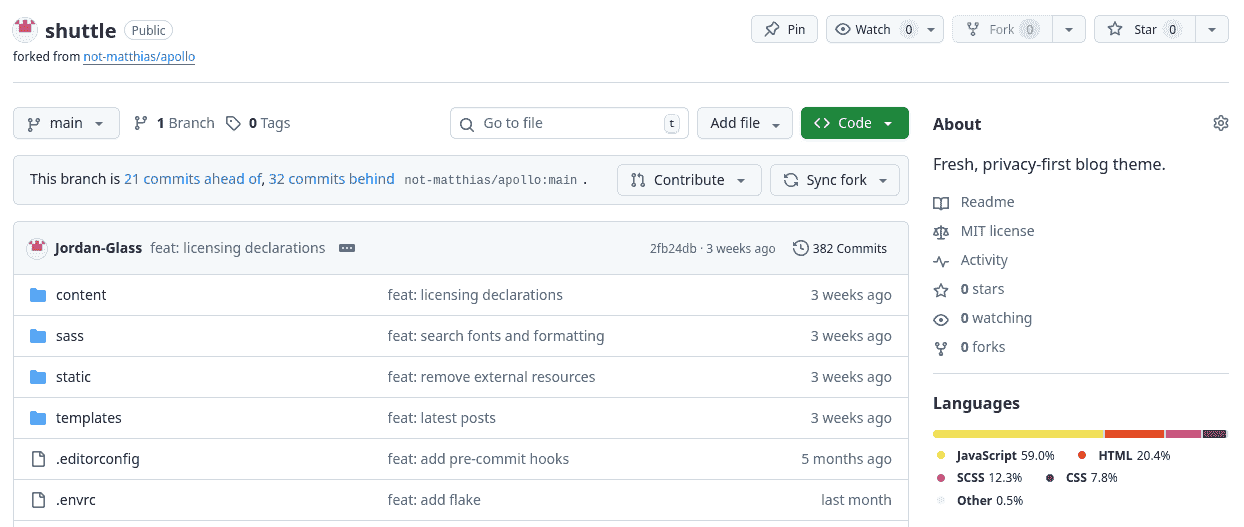
Task: Open the content folder
Action: [x=81, y=295]
